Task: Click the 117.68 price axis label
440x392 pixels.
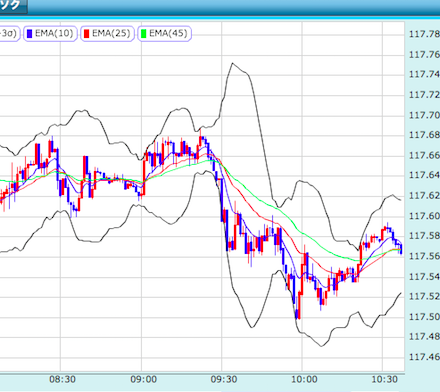Action: coord(424,135)
